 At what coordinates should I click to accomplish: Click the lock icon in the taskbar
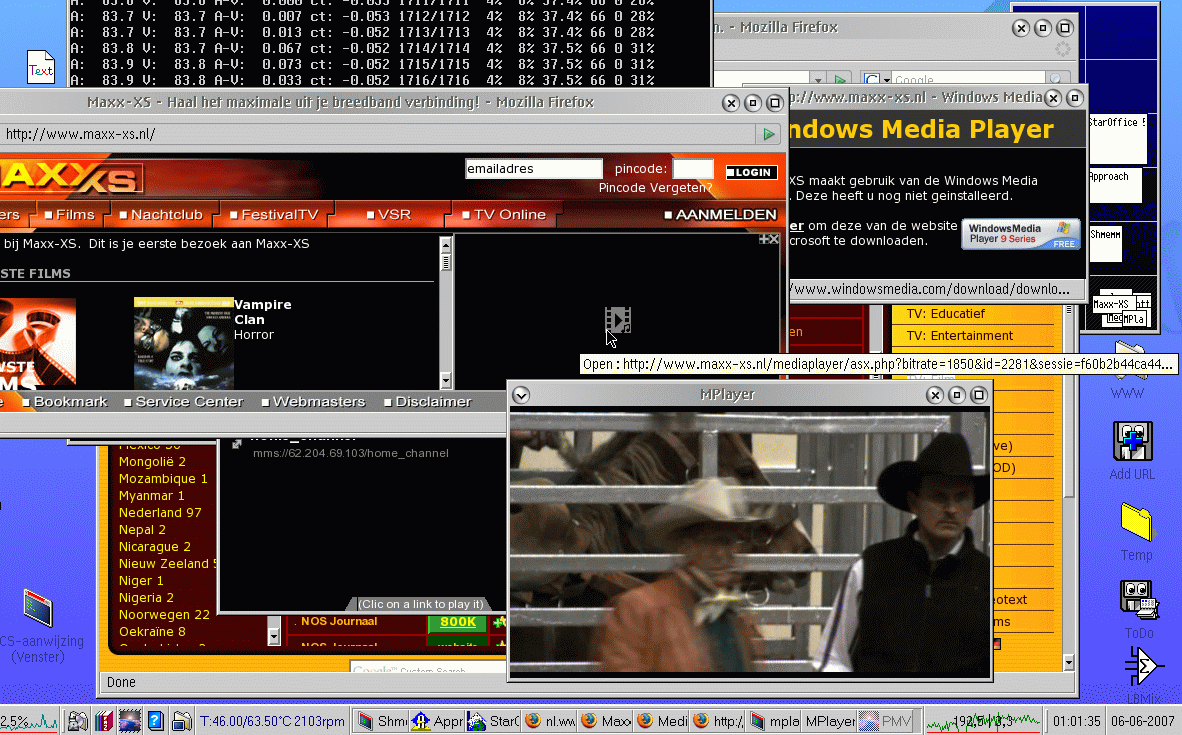click(181, 721)
